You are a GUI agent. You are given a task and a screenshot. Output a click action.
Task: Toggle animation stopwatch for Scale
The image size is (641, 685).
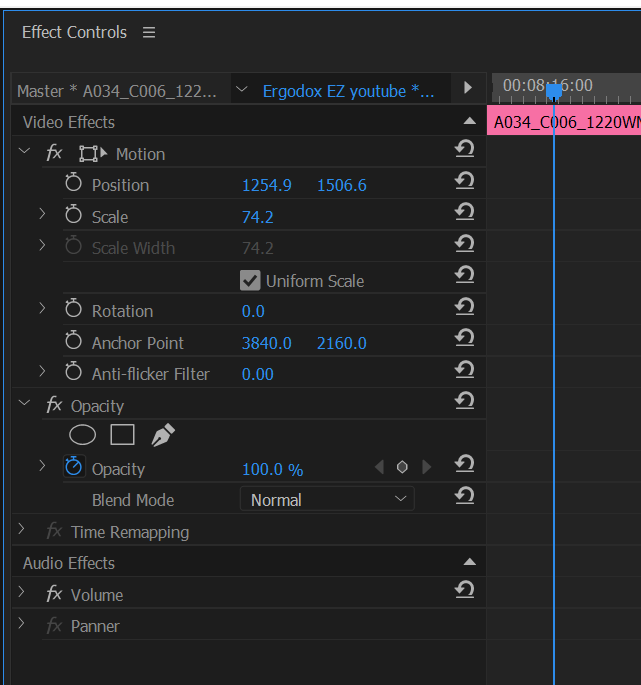(73, 215)
